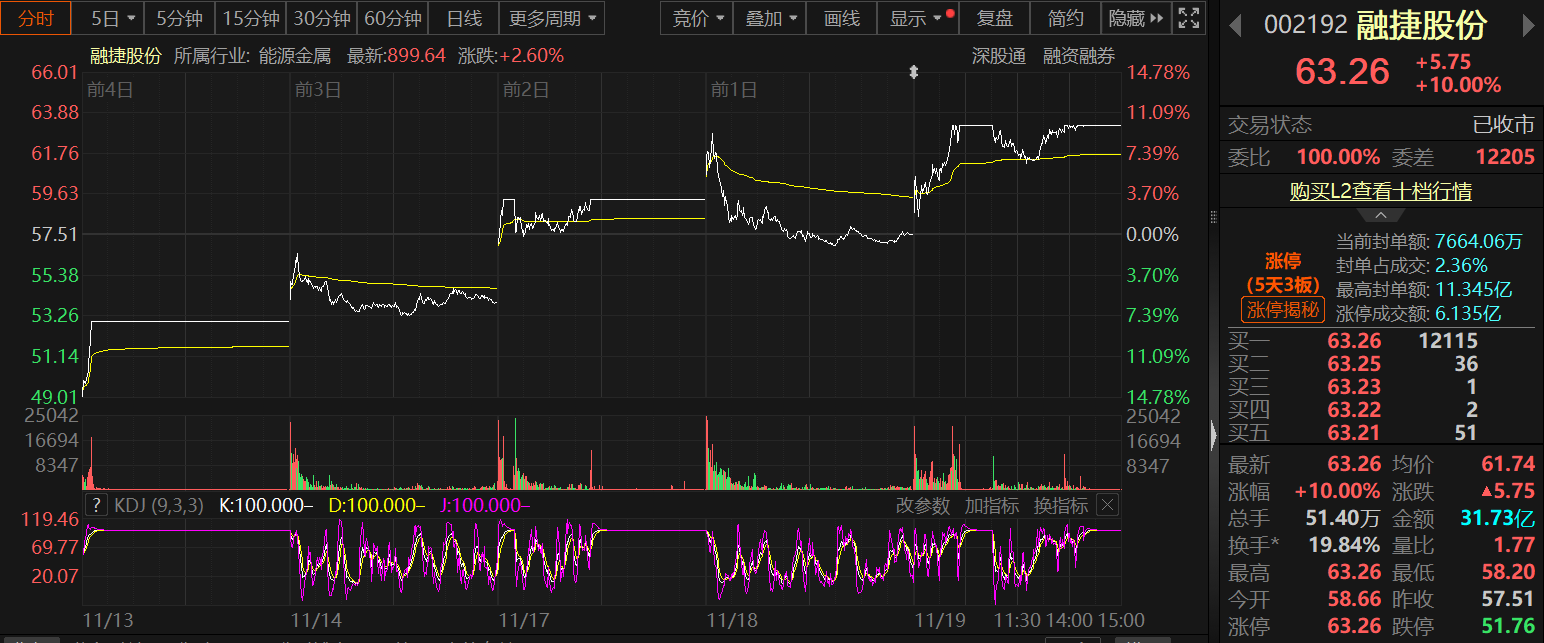Switch to the 日线 daily chart tab
1544x643 pixels.
tap(463, 18)
